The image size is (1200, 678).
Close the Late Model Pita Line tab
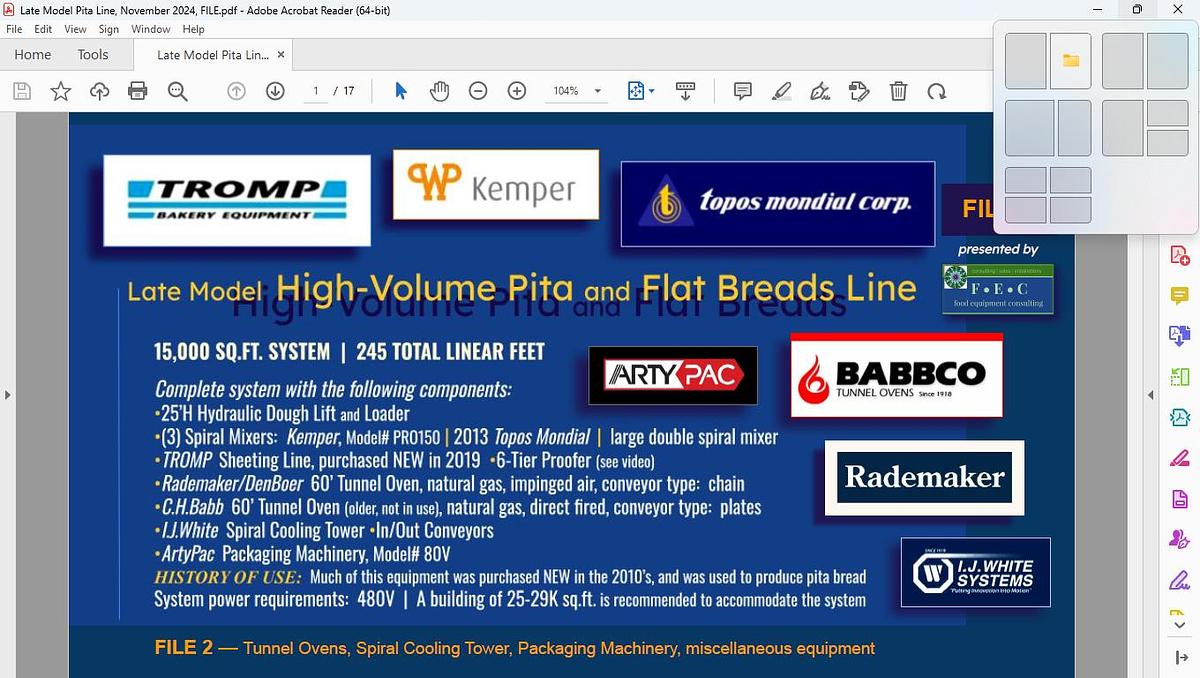(x=281, y=55)
